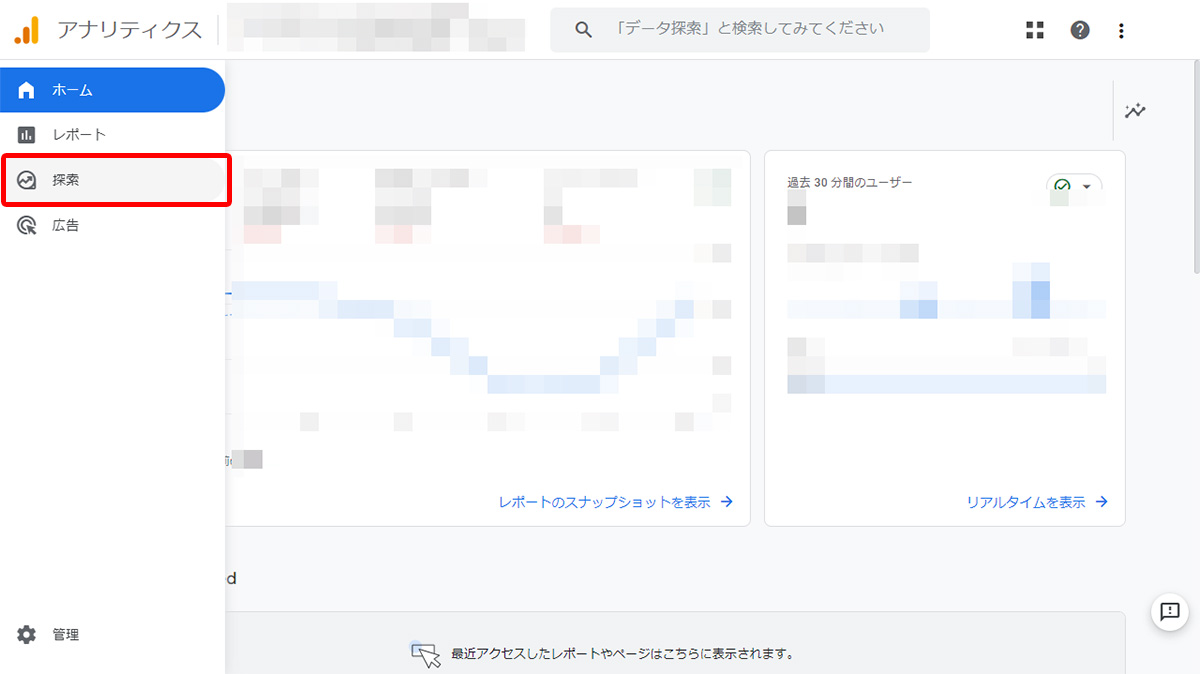Click the Google Analytics logo icon
Image resolution: width=1200 pixels, height=674 pixels.
pyautogui.click(x=27, y=30)
